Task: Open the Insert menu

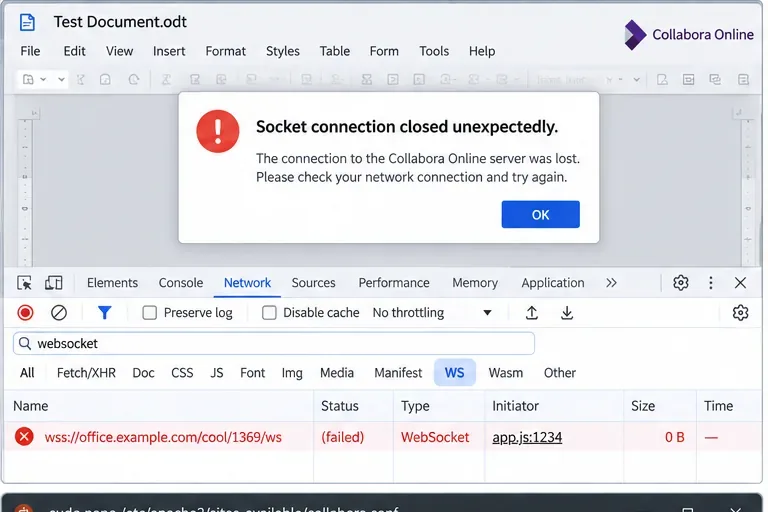Action: click(169, 51)
